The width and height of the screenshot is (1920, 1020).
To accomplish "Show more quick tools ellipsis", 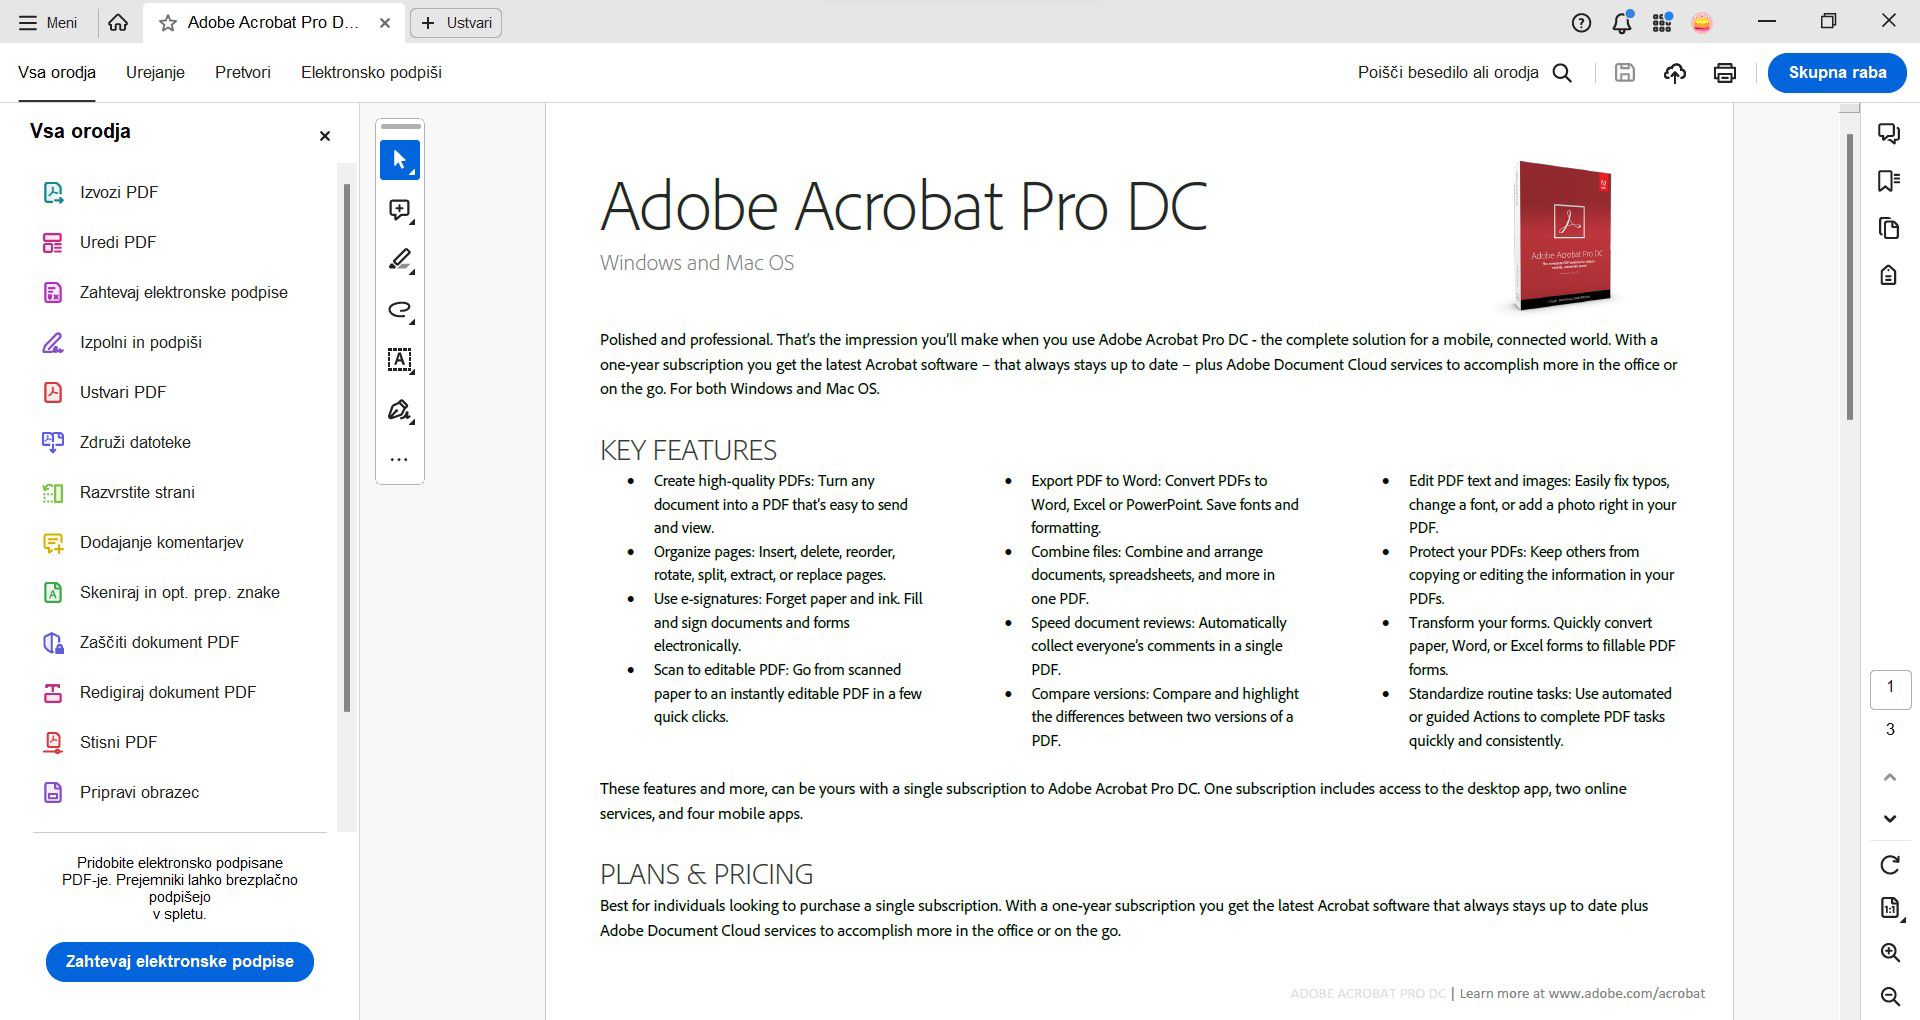I will click(x=399, y=460).
